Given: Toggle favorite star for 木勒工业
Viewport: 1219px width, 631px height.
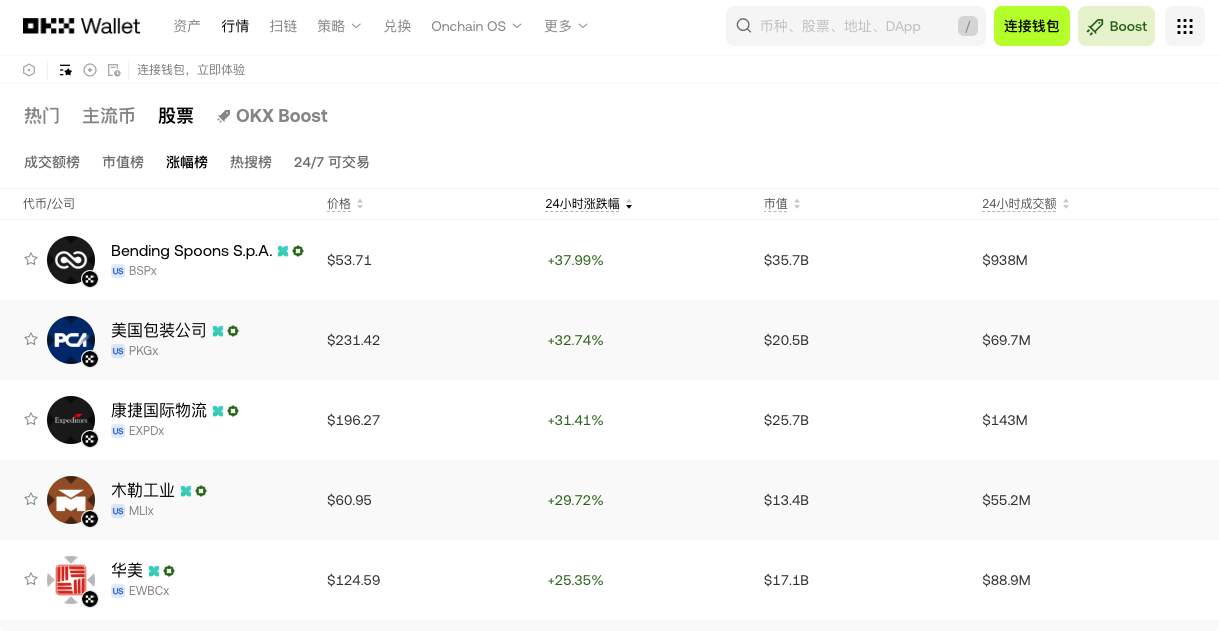Looking at the screenshot, I should point(31,499).
